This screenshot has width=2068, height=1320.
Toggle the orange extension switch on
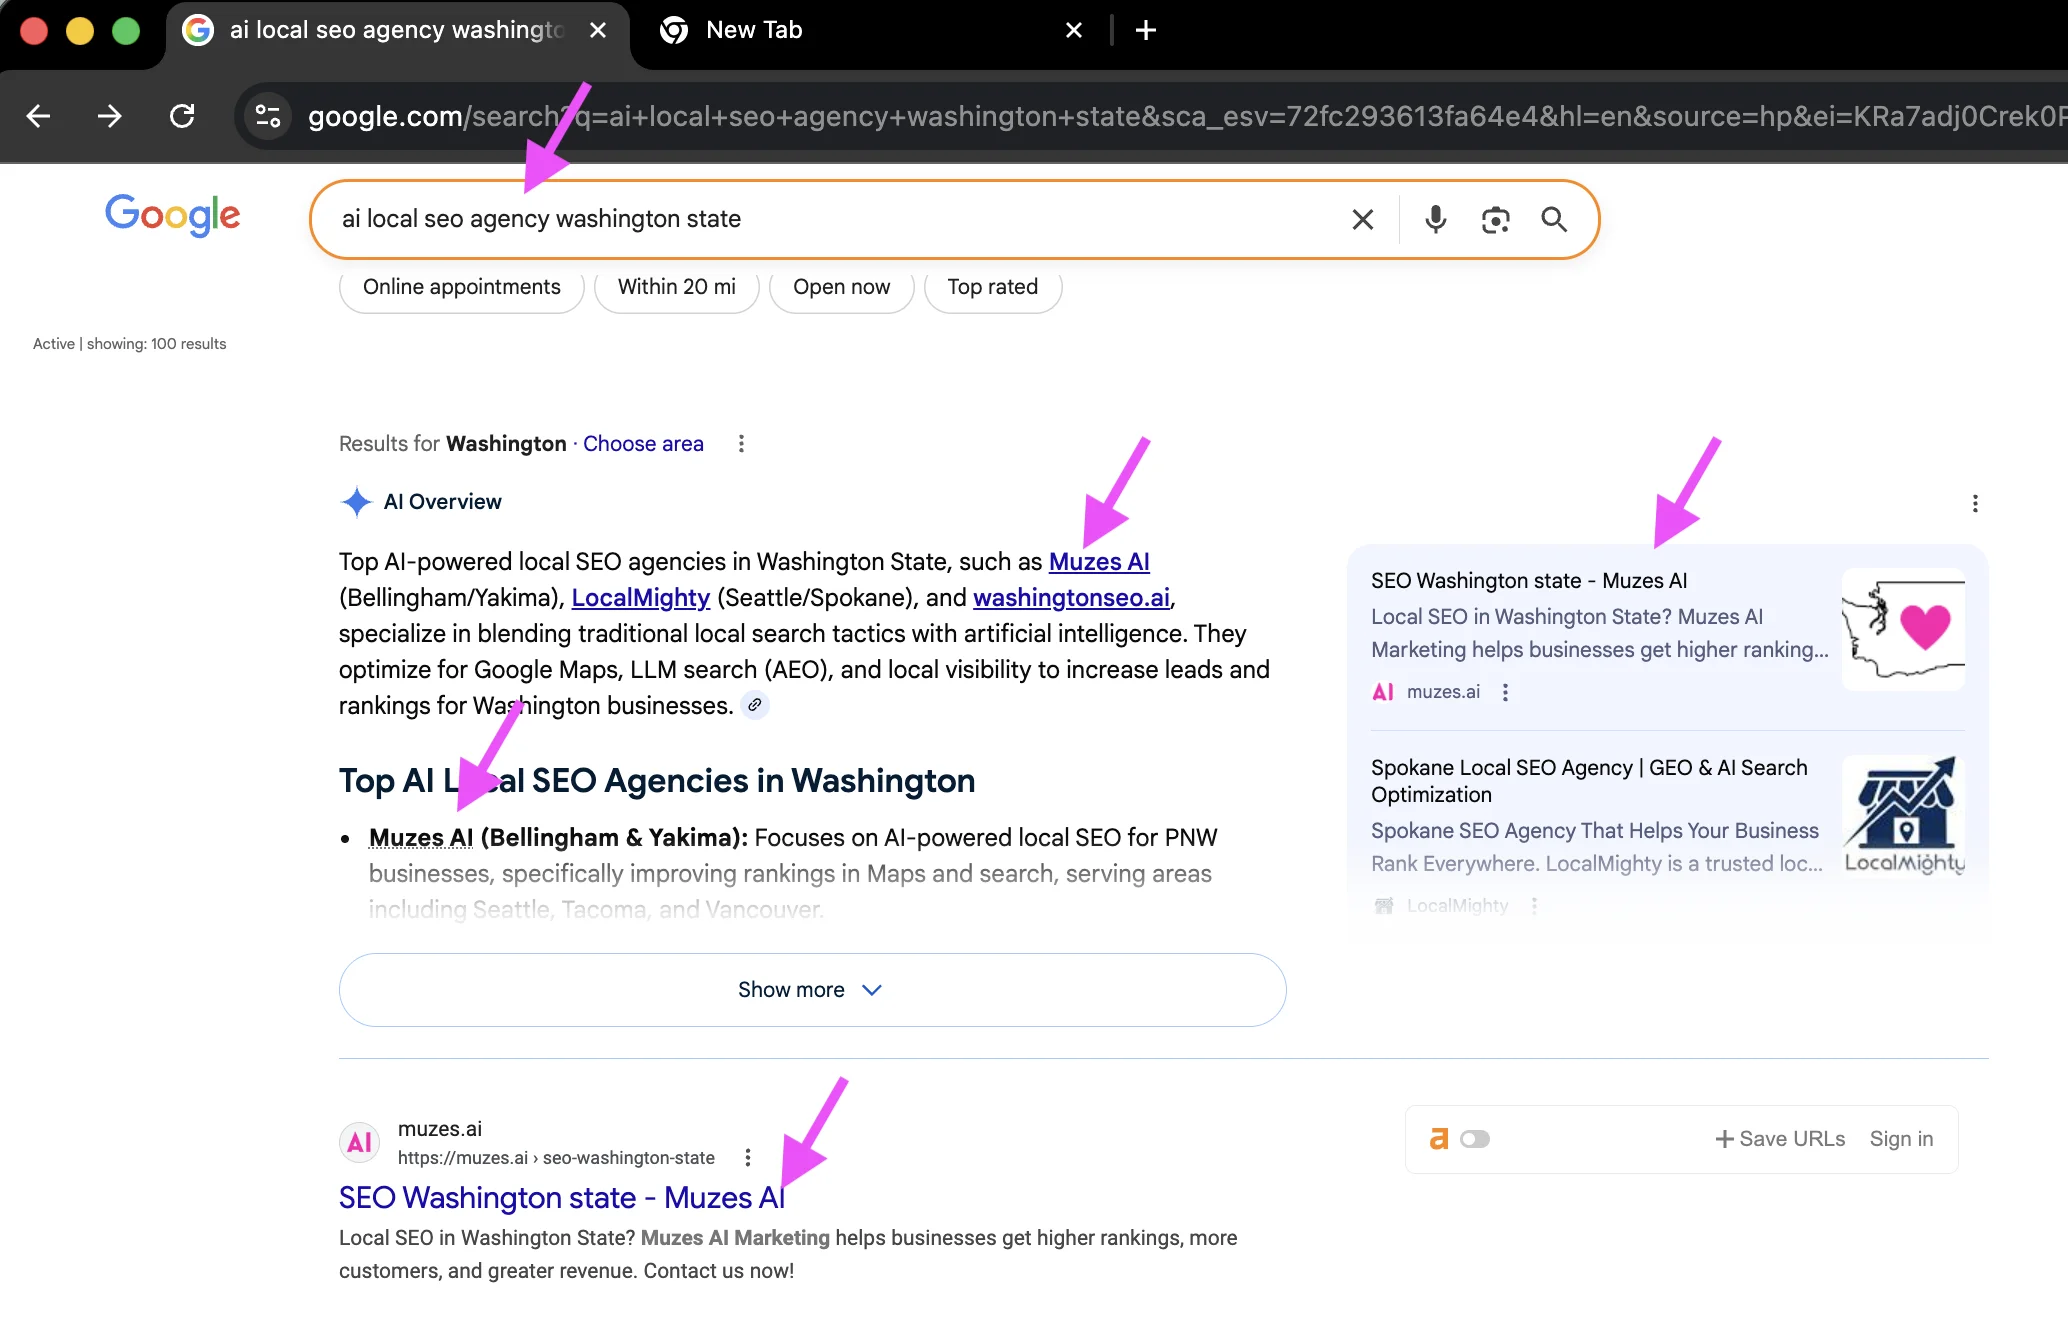(1474, 1139)
